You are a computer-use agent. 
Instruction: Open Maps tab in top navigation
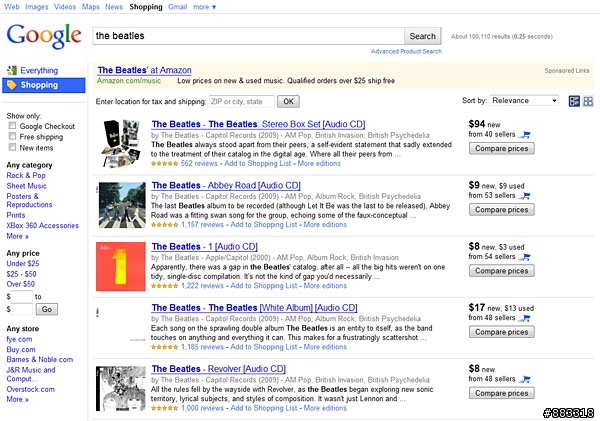(x=91, y=7)
